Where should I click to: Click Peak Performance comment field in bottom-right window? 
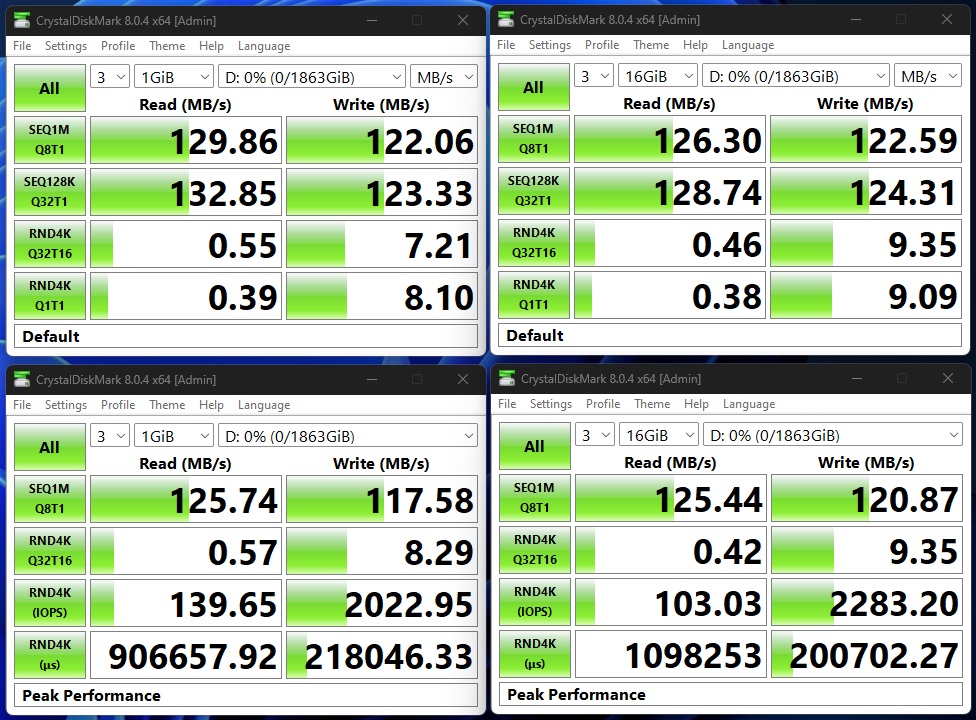point(731,694)
